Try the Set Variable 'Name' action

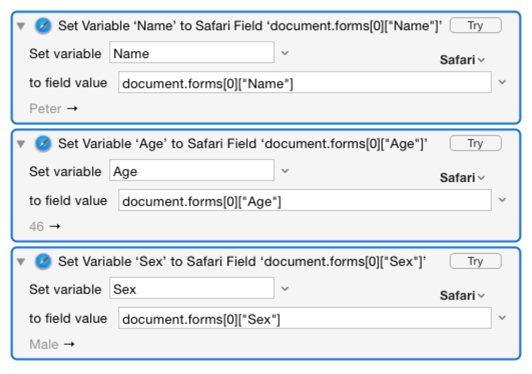(475, 25)
